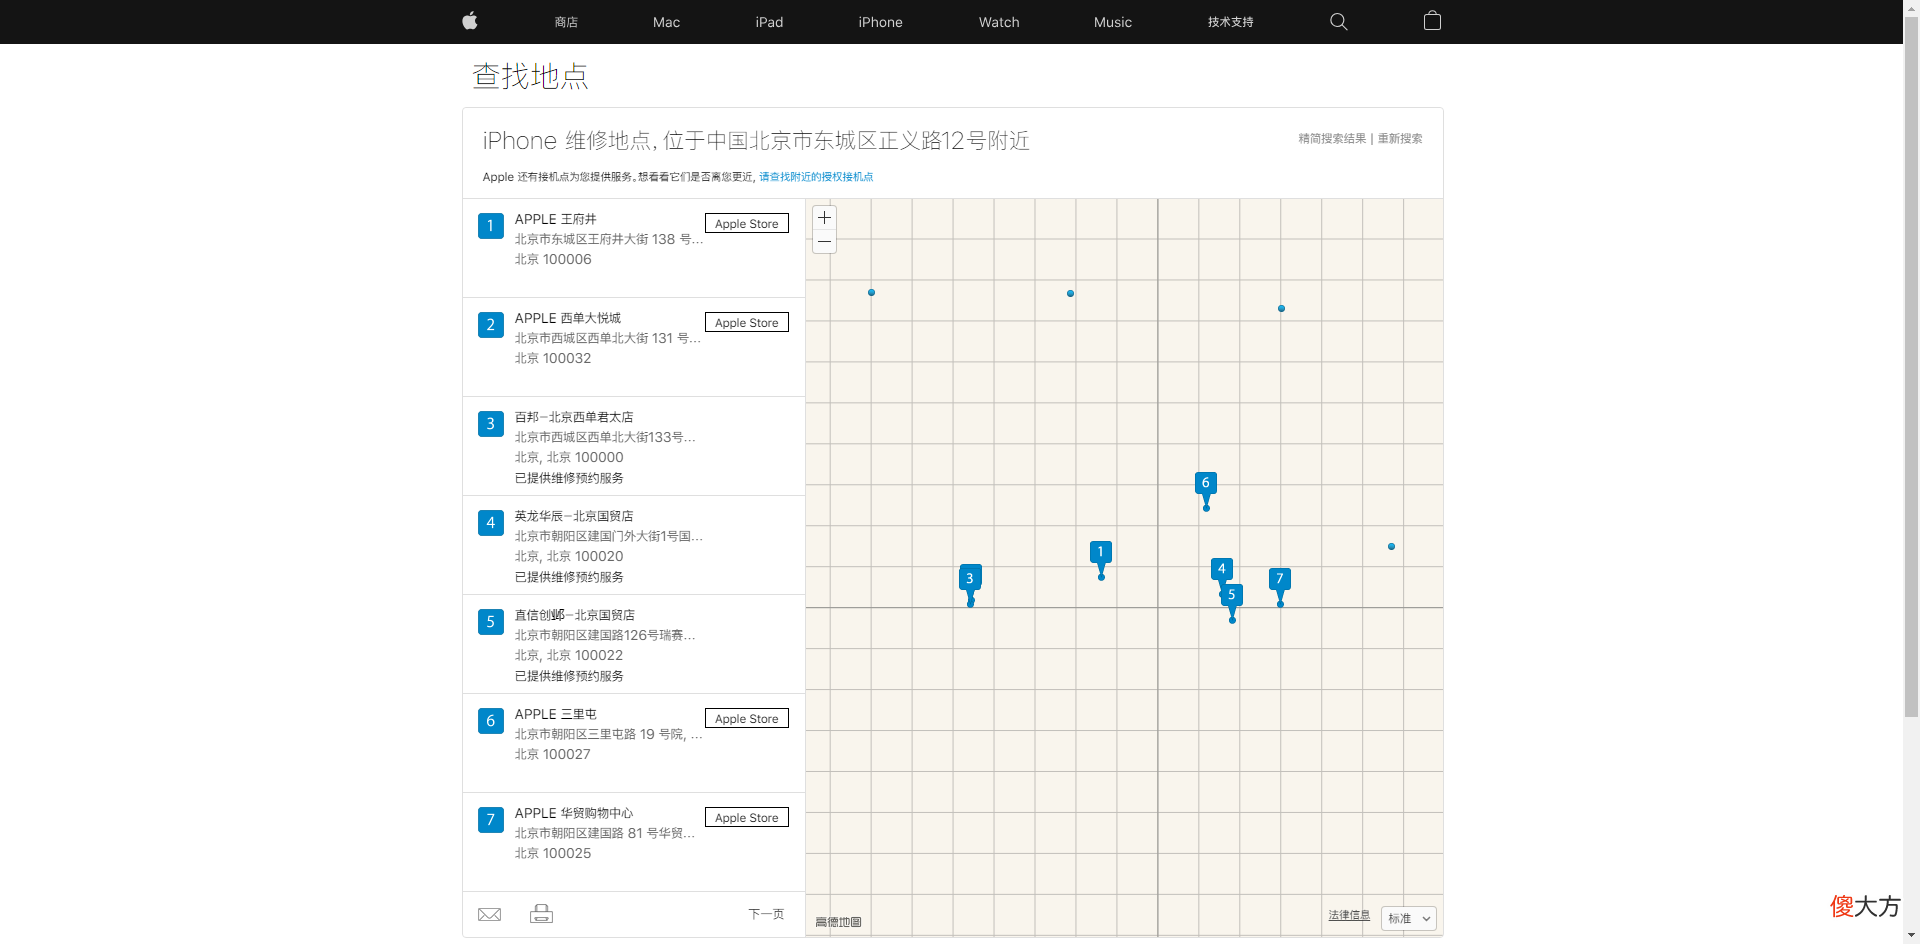Click the 重新搜索 link

click(x=1400, y=139)
